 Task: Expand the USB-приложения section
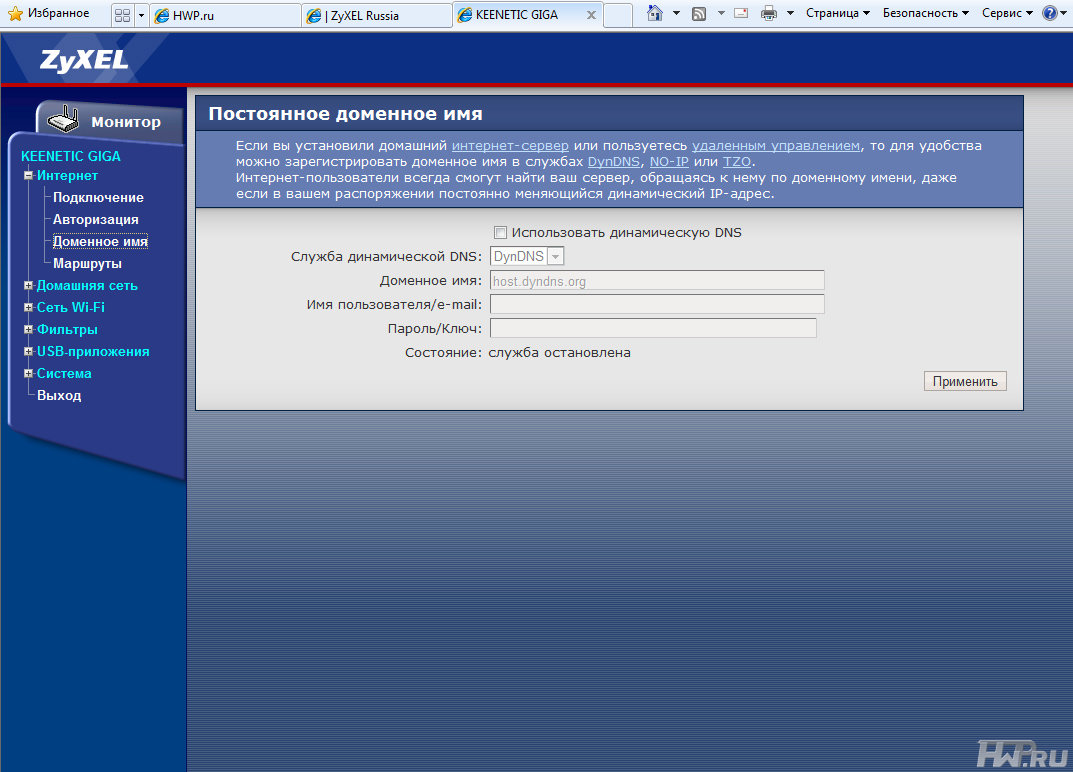point(28,351)
